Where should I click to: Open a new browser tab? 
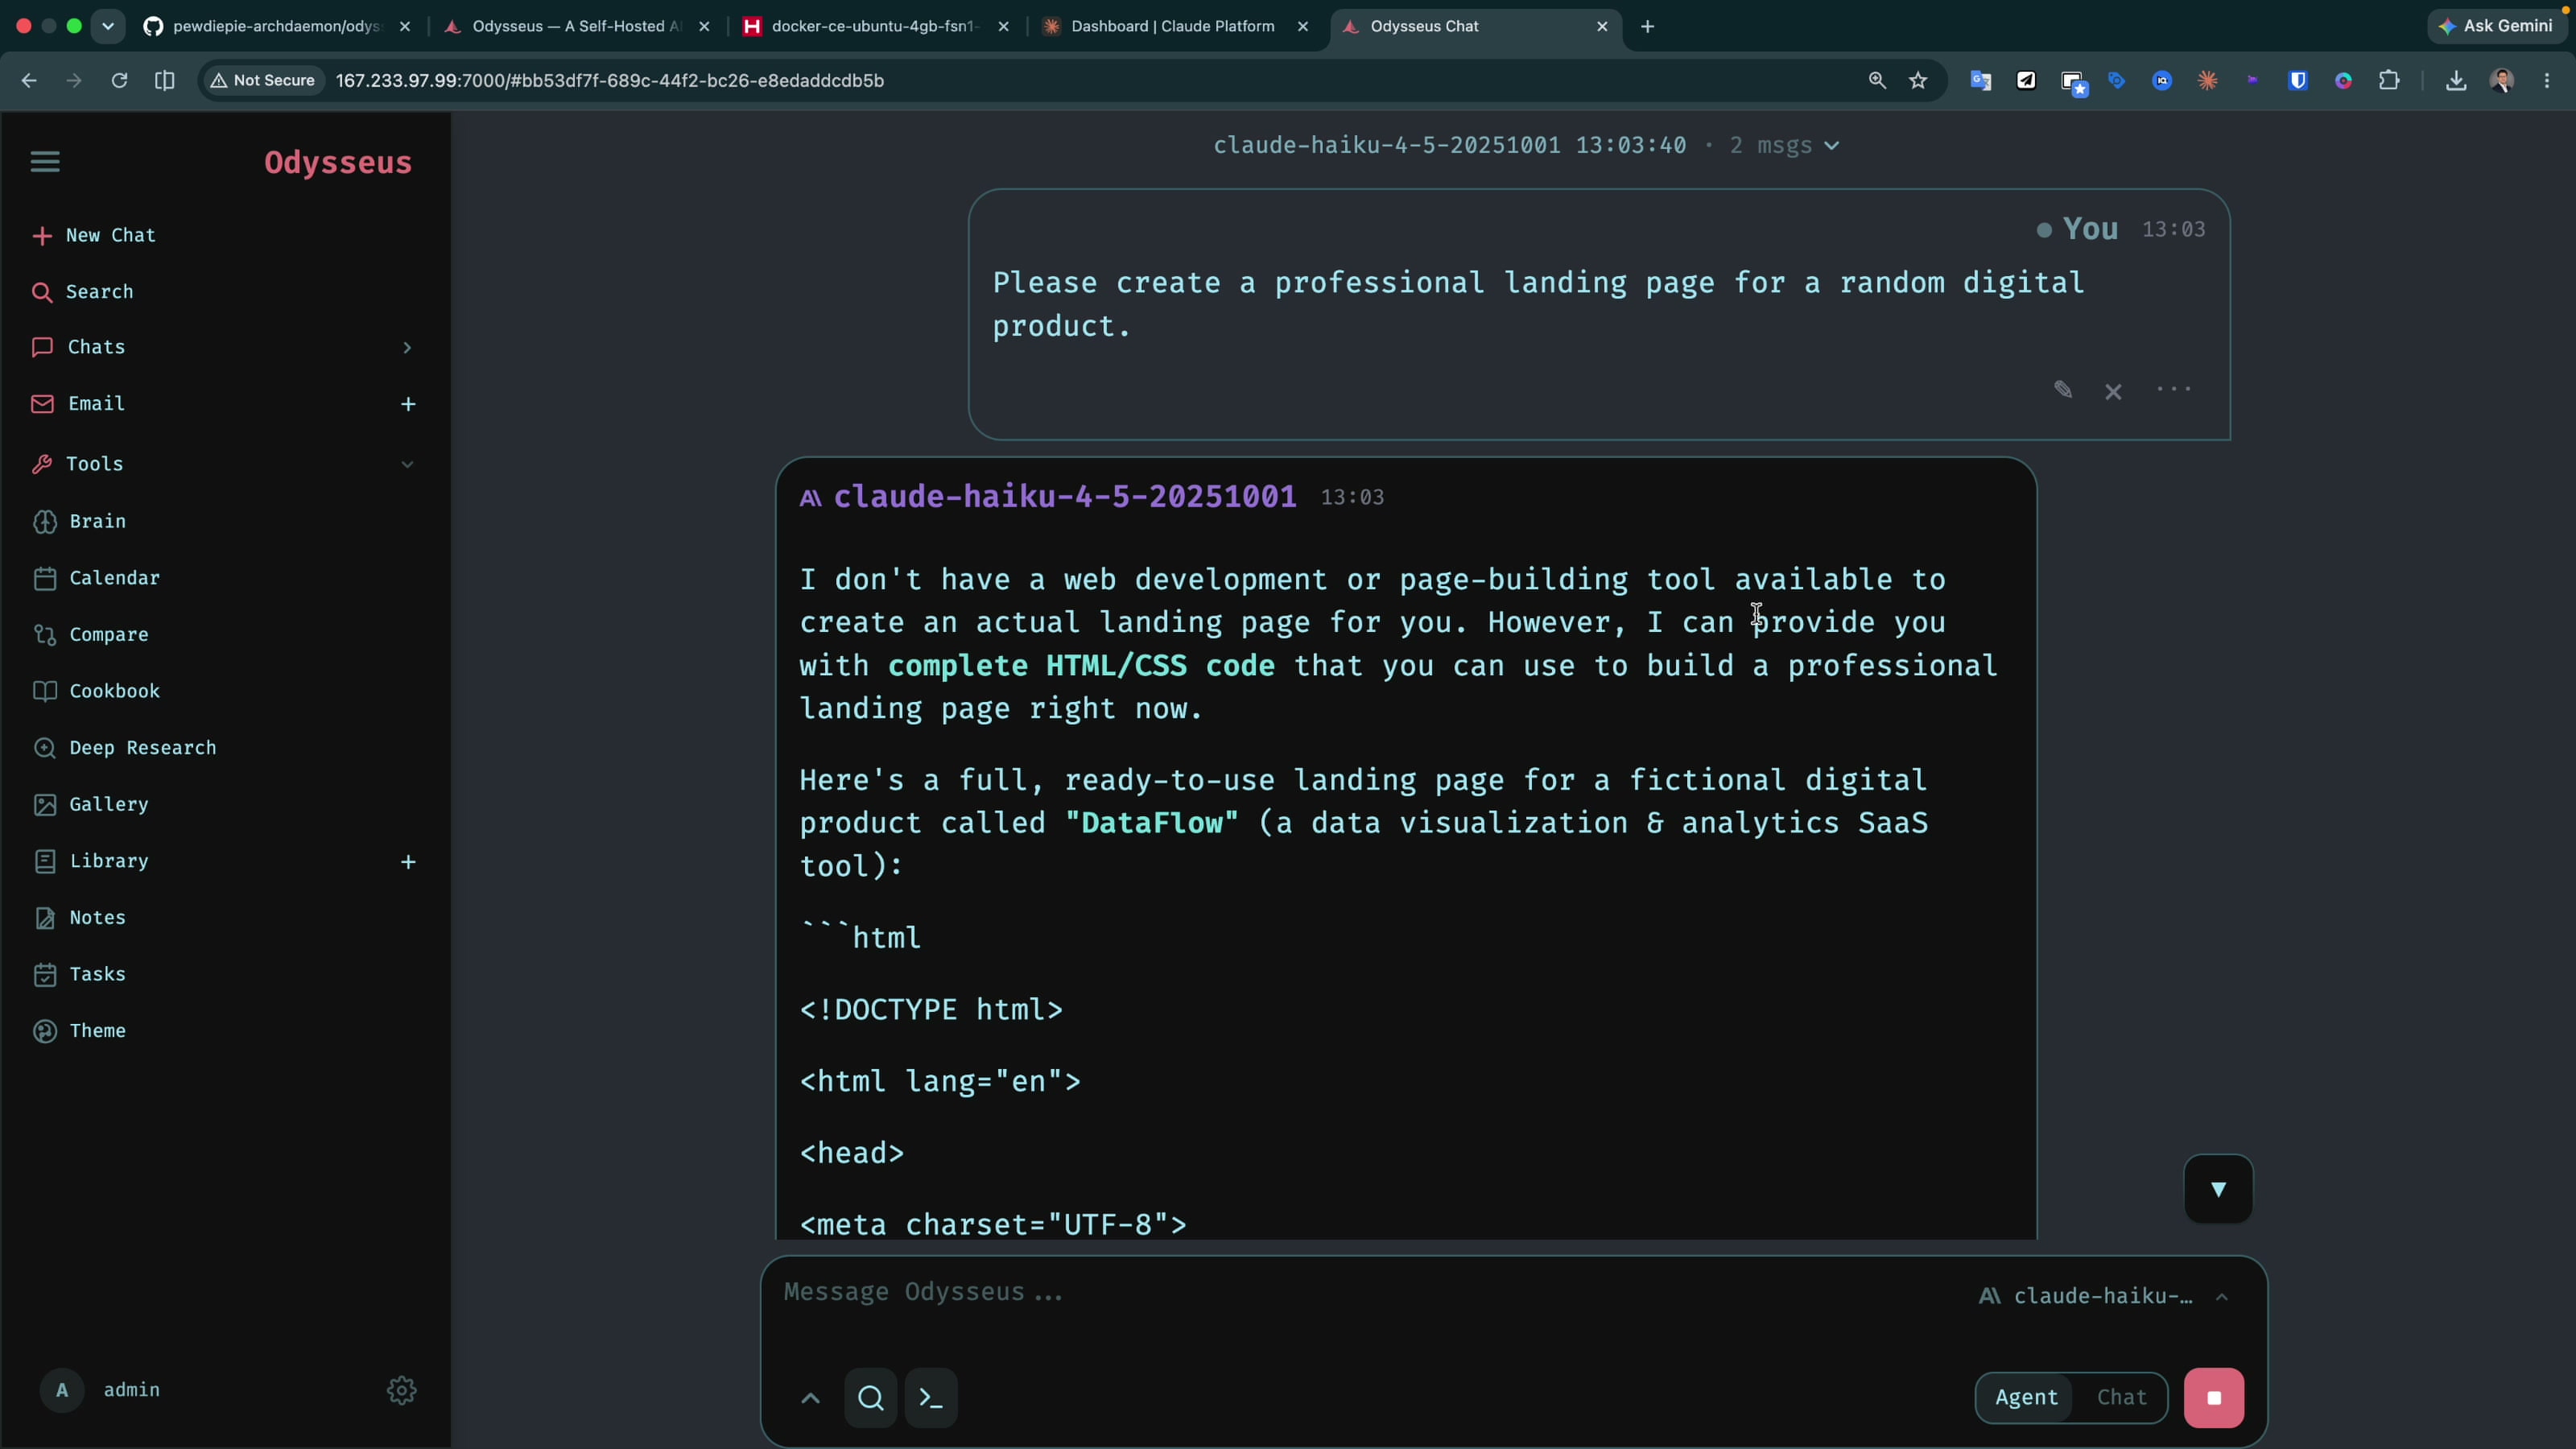click(x=1648, y=27)
